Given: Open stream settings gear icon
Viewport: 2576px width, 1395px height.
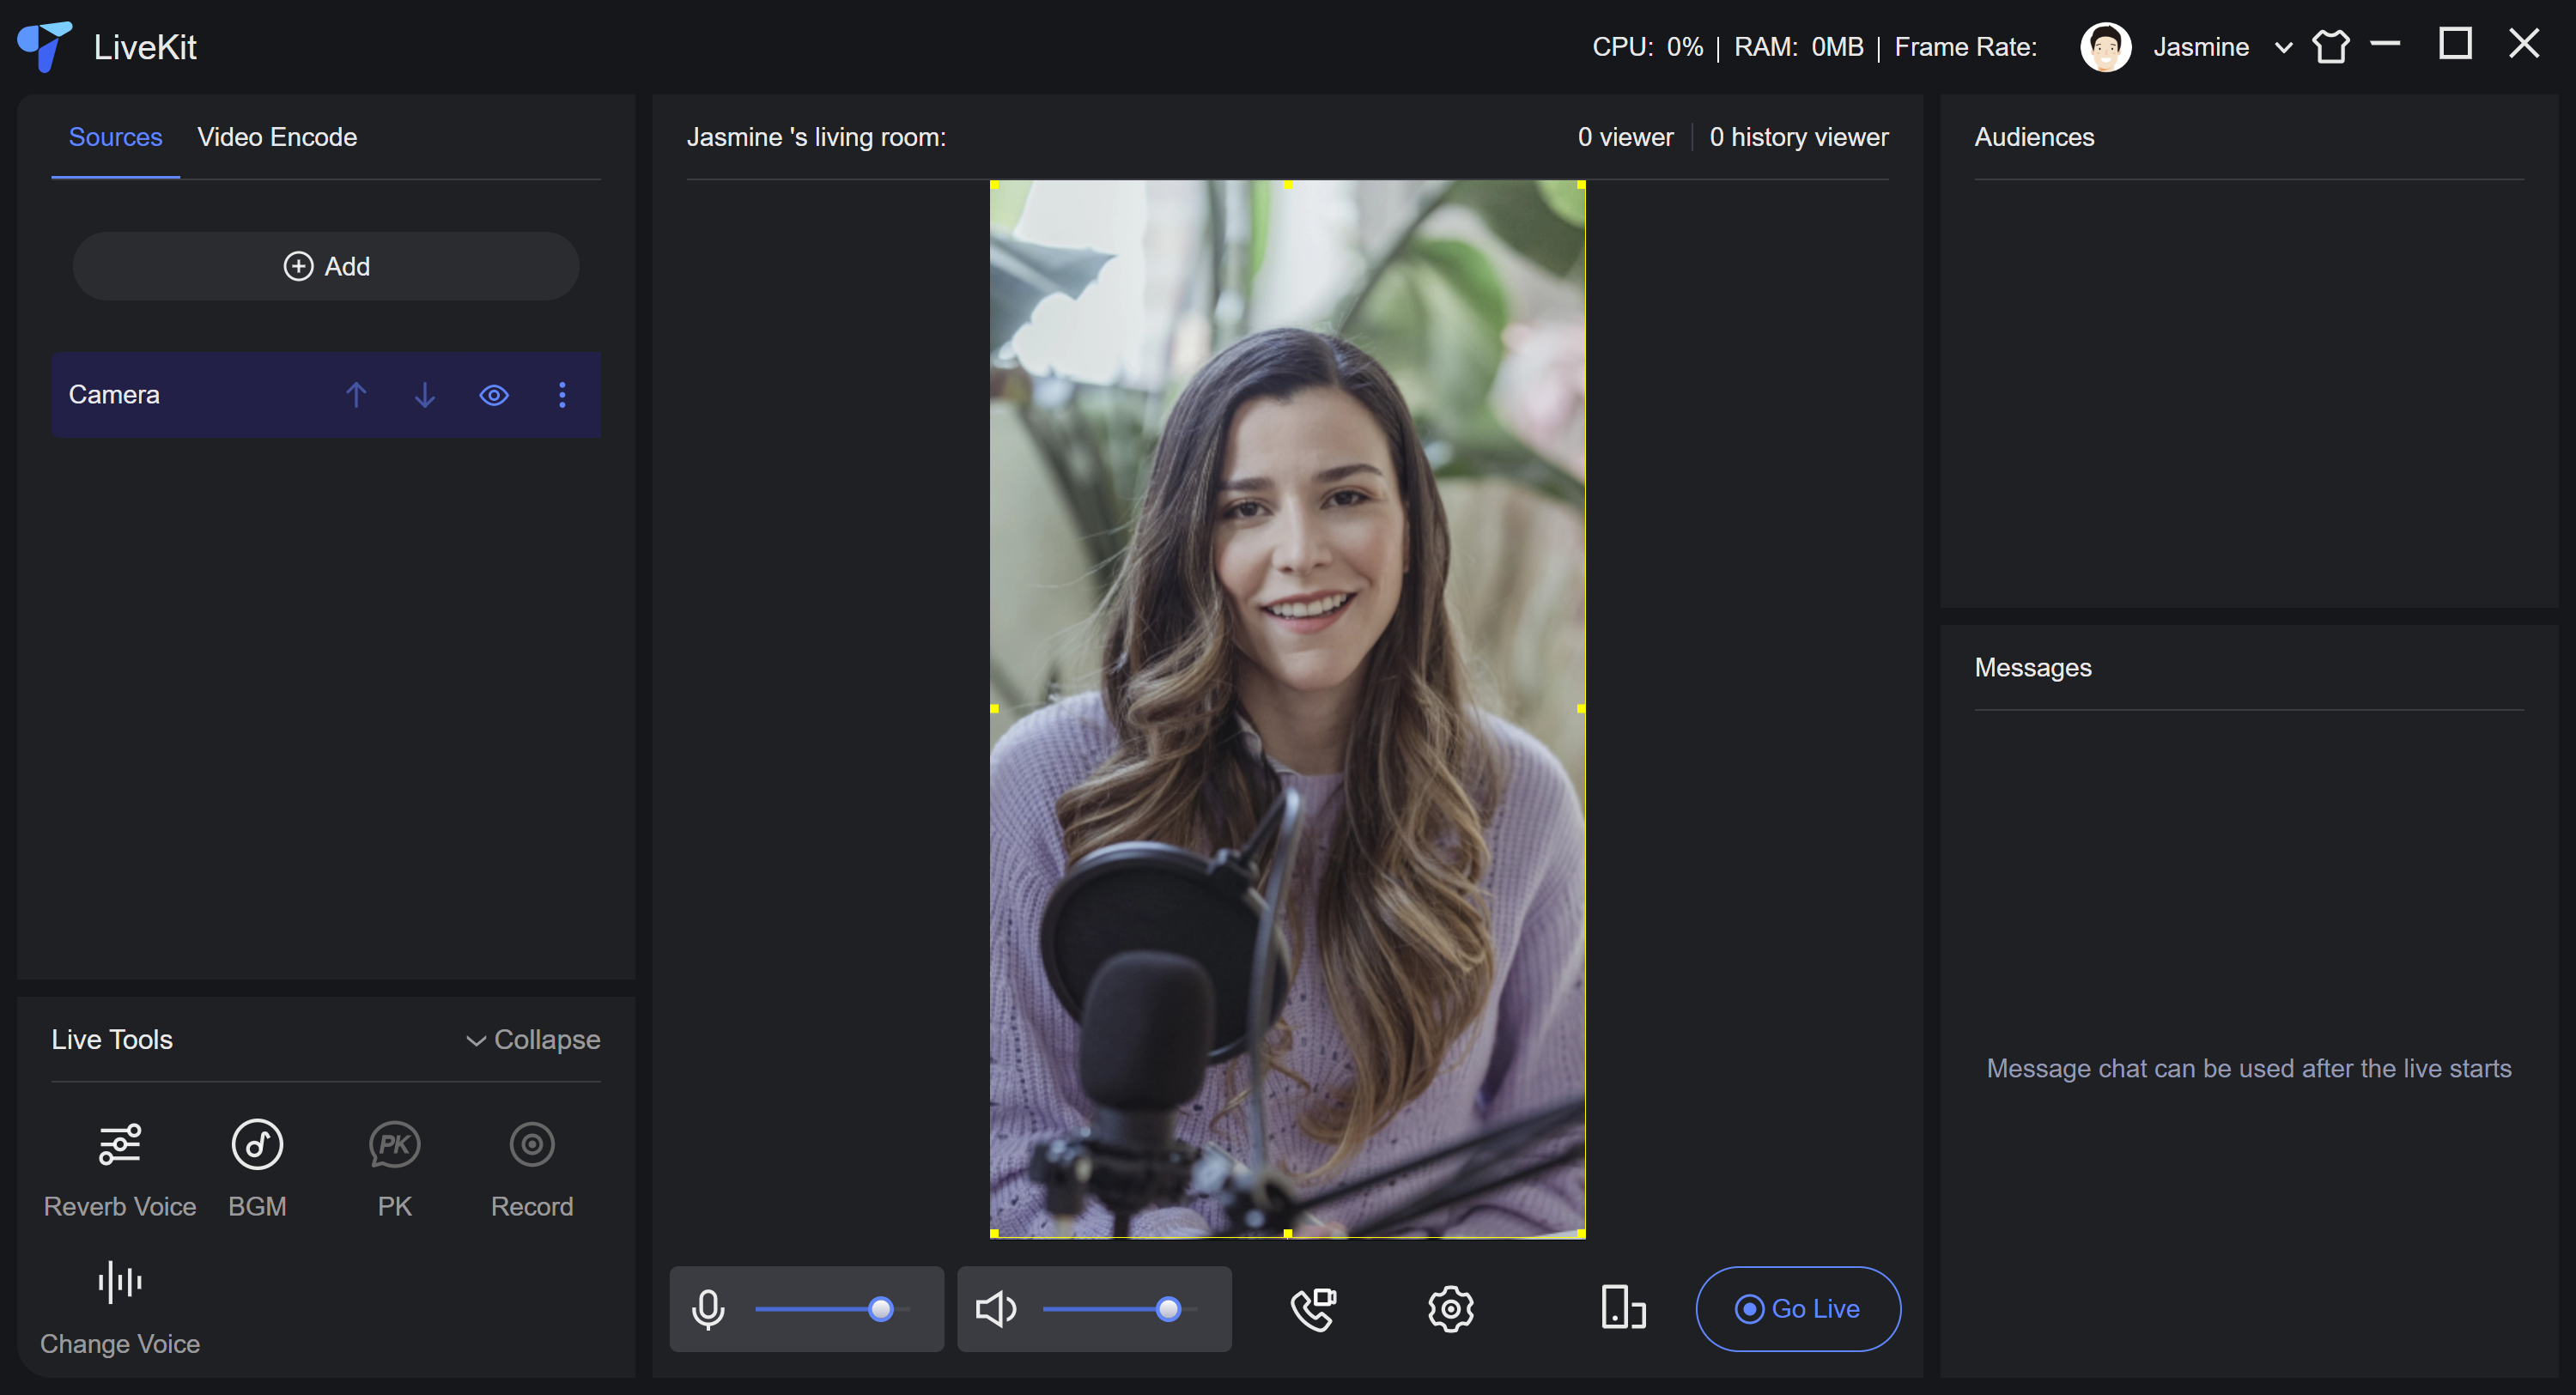Looking at the screenshot, I should [x=1450, y=1309].
